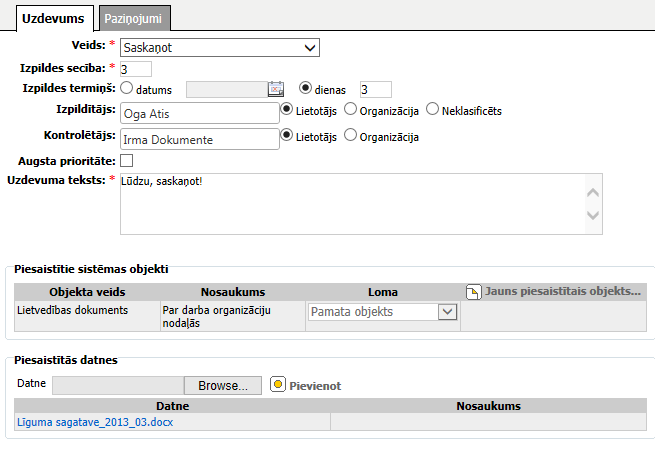The height and width of the screenshot is (450, 655).
Task: Click Jauns piesaistītais objekts link
Action: [562, 292]
